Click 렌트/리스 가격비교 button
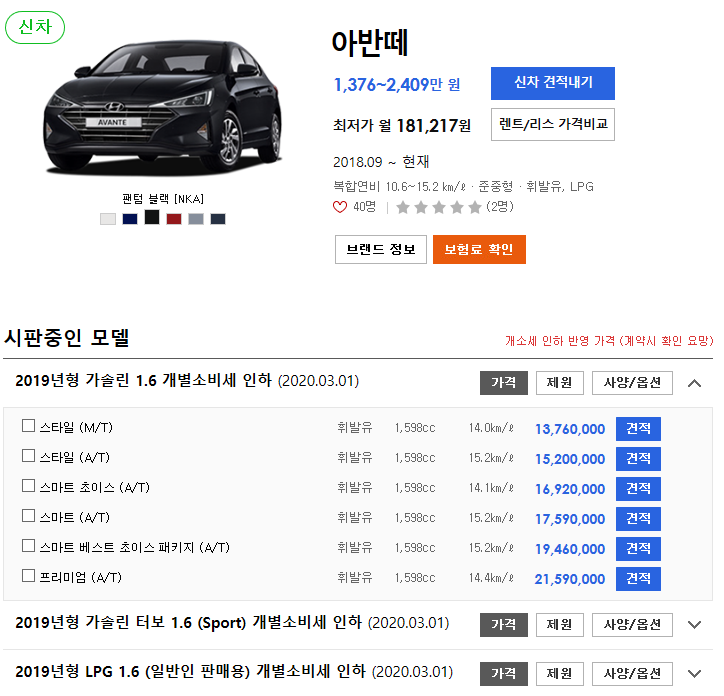 553,124
